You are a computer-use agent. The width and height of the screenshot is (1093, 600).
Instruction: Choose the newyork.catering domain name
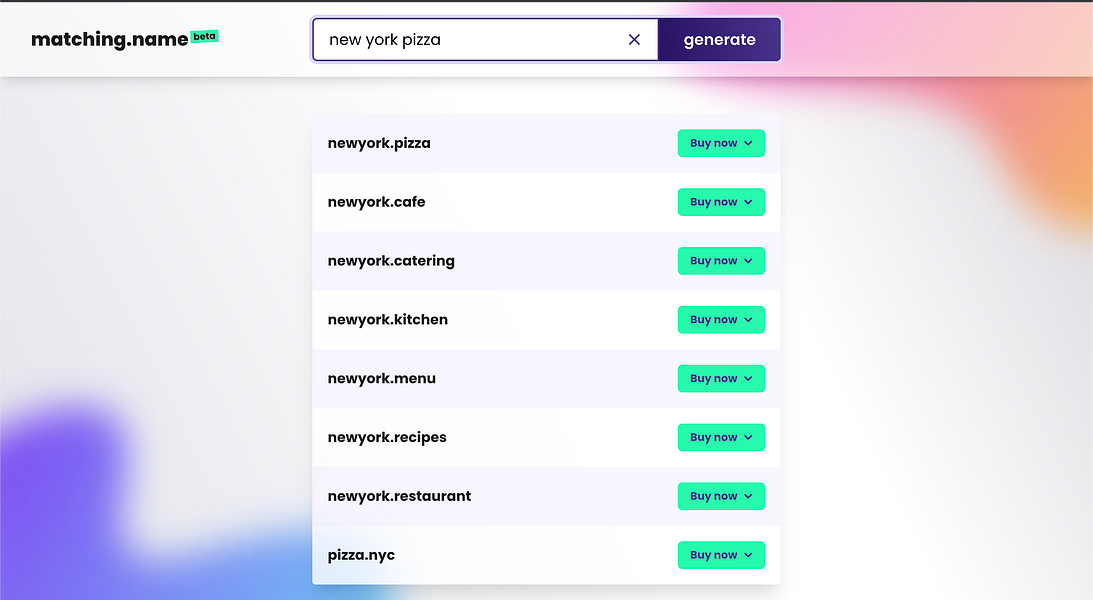[x=391, y=261]
